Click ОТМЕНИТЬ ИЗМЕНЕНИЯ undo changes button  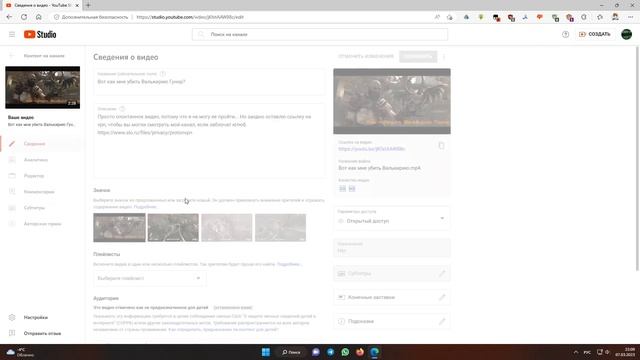[x=366, y=56]
